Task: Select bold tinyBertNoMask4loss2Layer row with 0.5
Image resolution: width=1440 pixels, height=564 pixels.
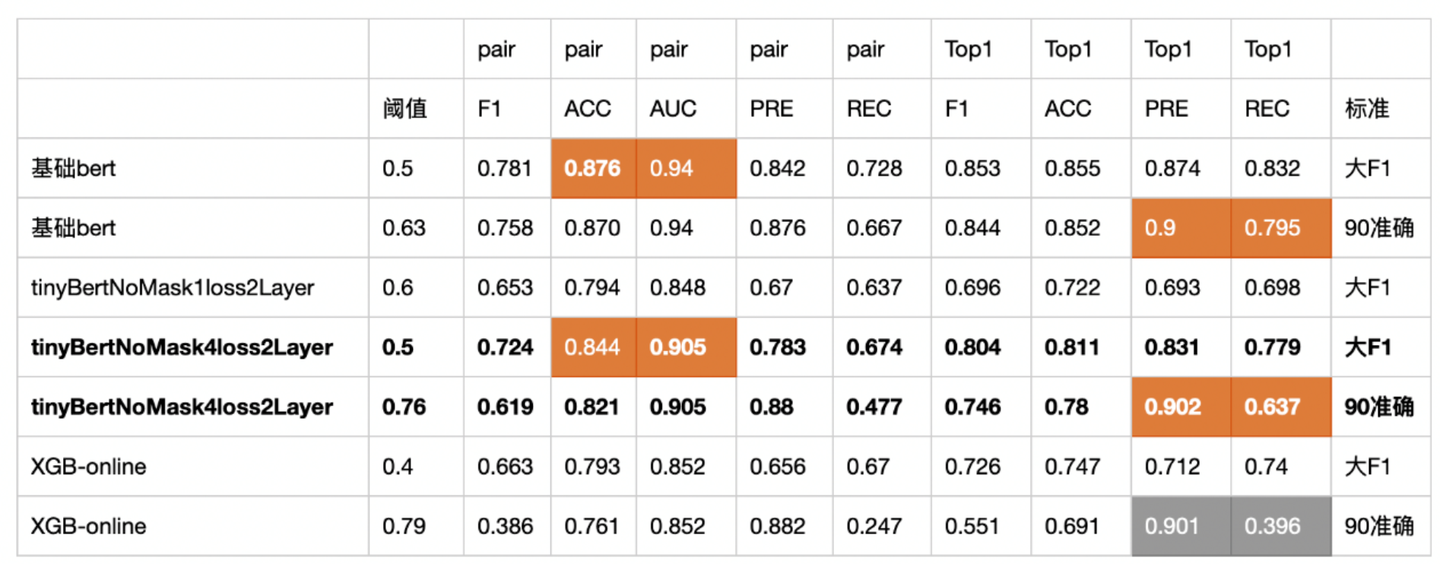Action: pyautogui.click(x=724, y=347)
